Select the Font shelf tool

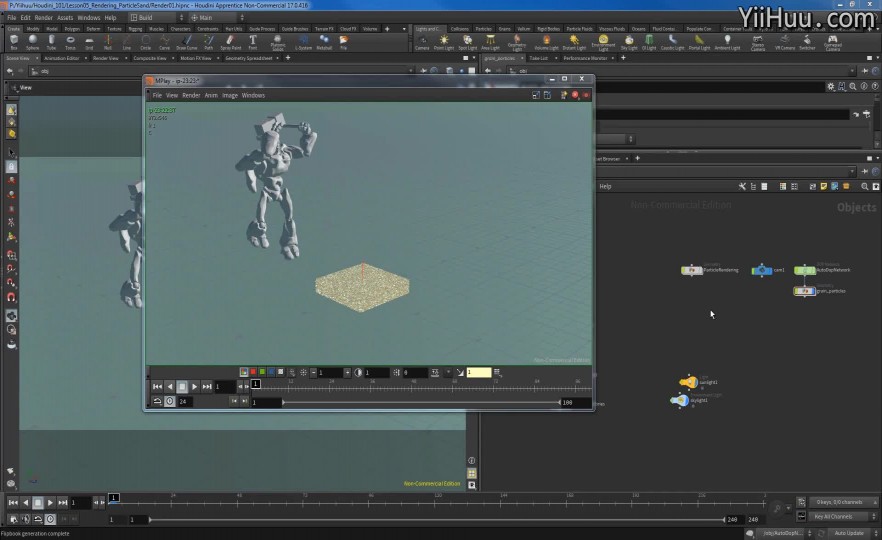point(253,42)
